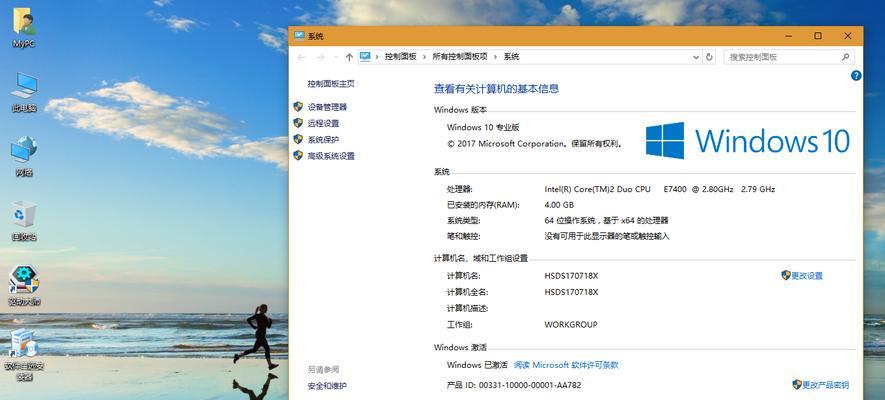Click the forward arrow in the address bar
Image resolution: width=885 pixels, height=400 pixels.
coord(321,57)
